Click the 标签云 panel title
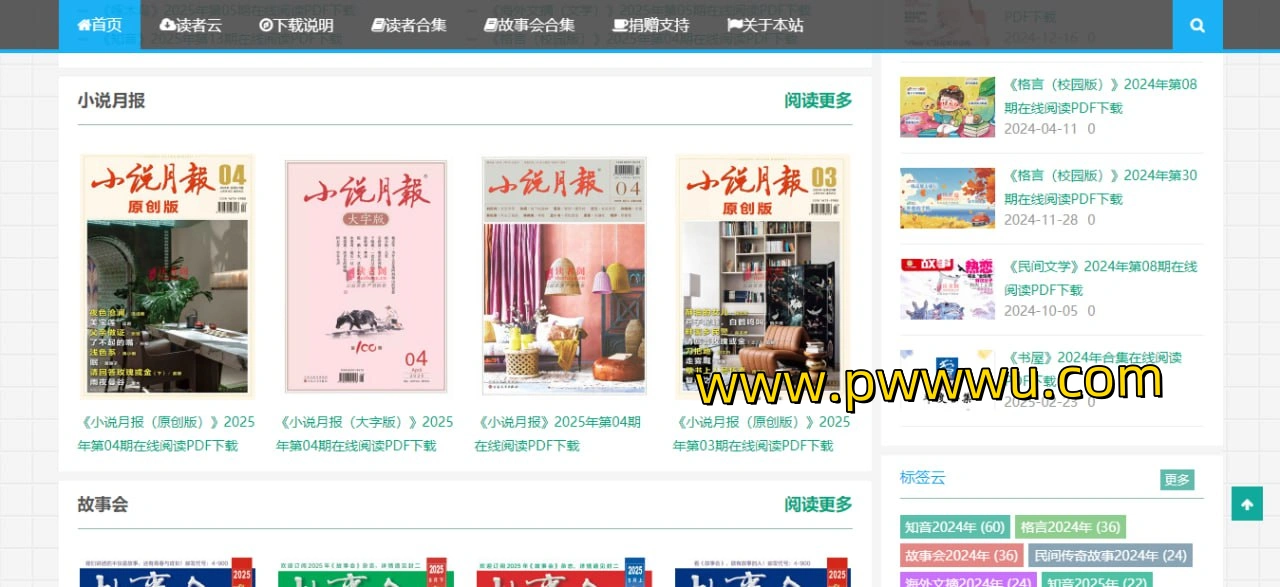 pyautogui.click(x=922, y=478)
